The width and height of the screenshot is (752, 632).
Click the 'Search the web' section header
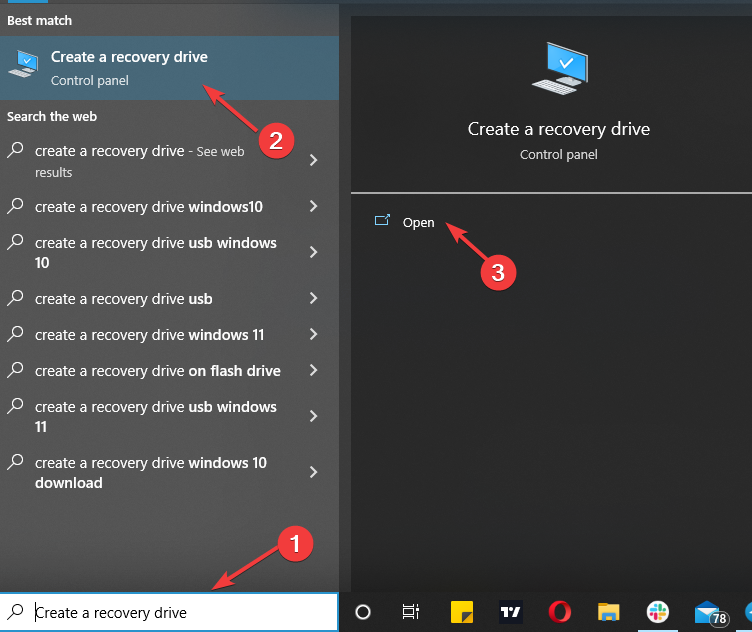coord(52,117)
